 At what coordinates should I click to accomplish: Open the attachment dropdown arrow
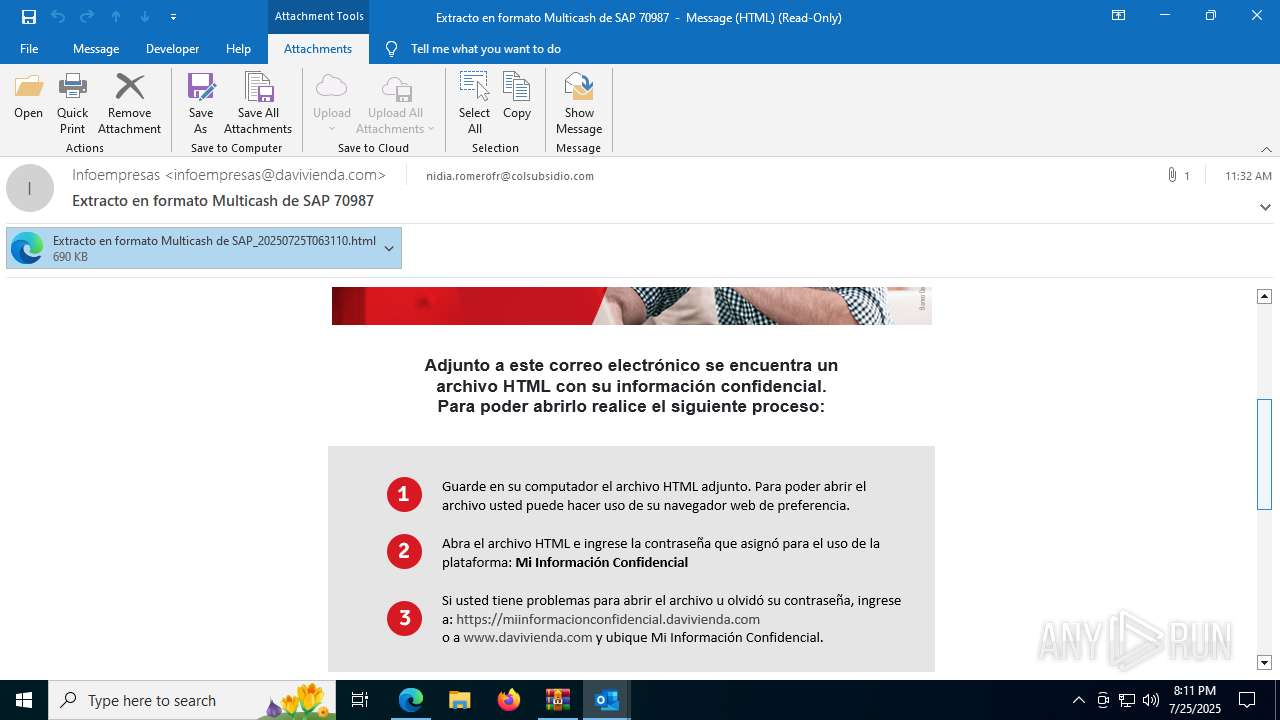389,248
